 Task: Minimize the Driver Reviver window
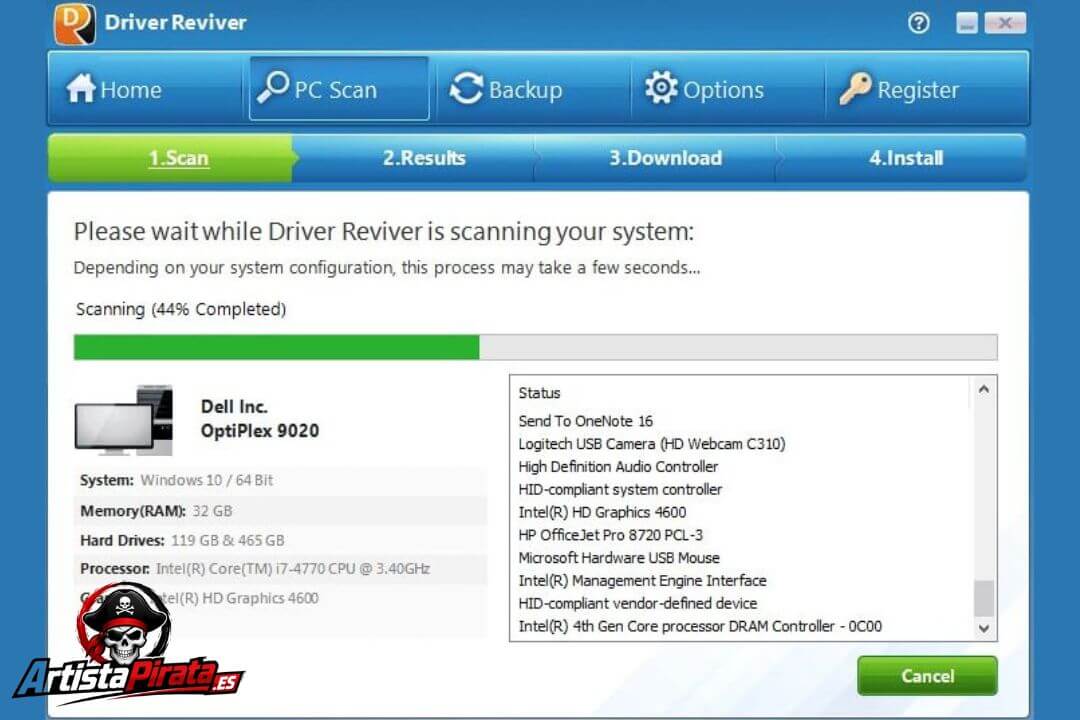966,23
